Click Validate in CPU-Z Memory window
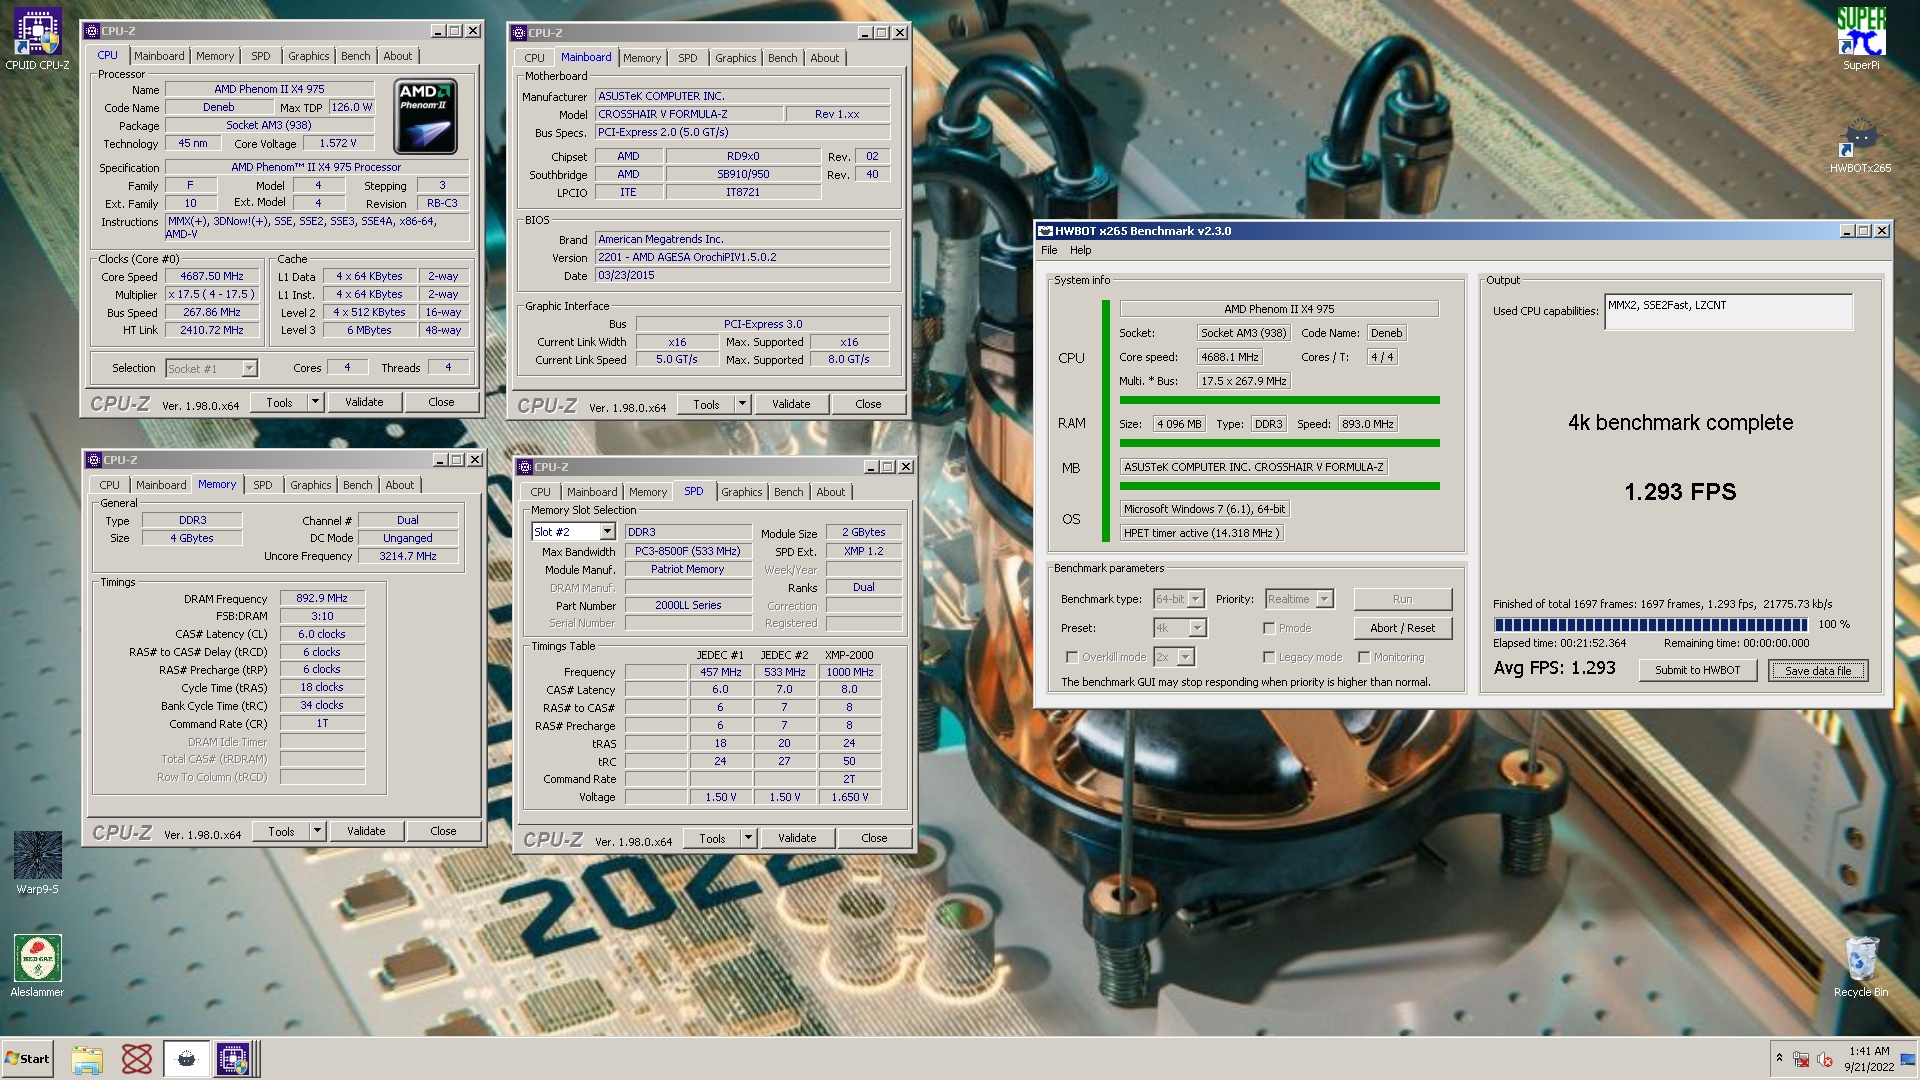The height and width of the screenshot is (1080, 1920). click(x=365, y=831)
